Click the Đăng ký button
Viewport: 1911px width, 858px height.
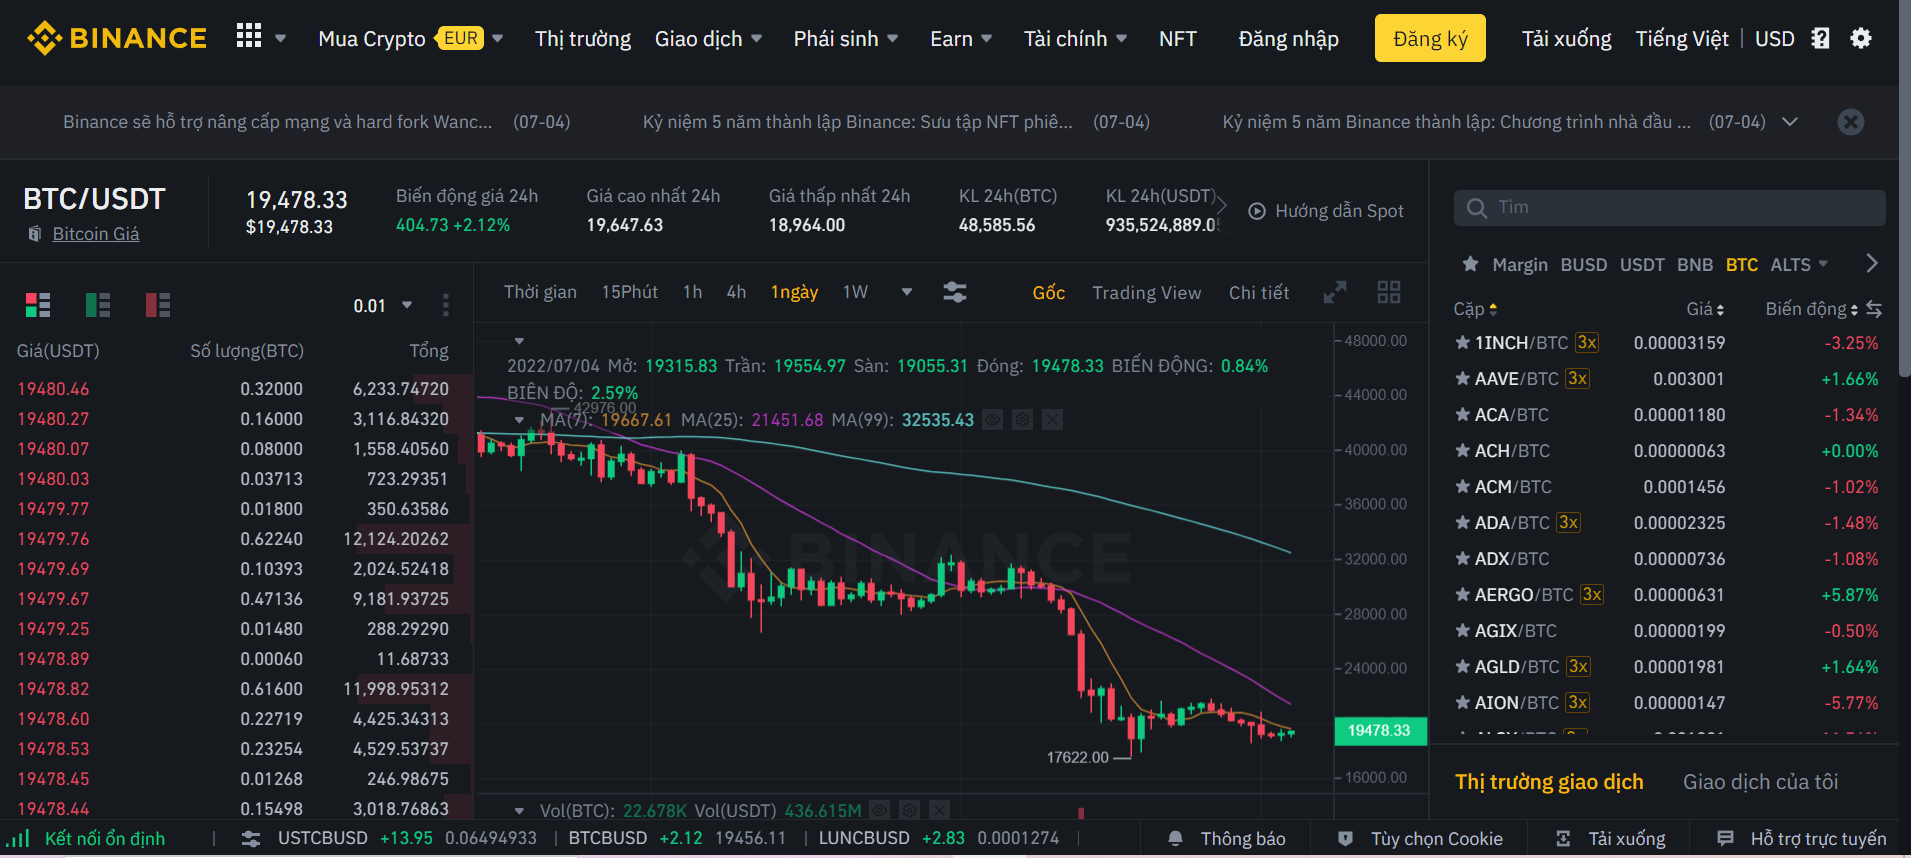click(x=1430, y=38)
